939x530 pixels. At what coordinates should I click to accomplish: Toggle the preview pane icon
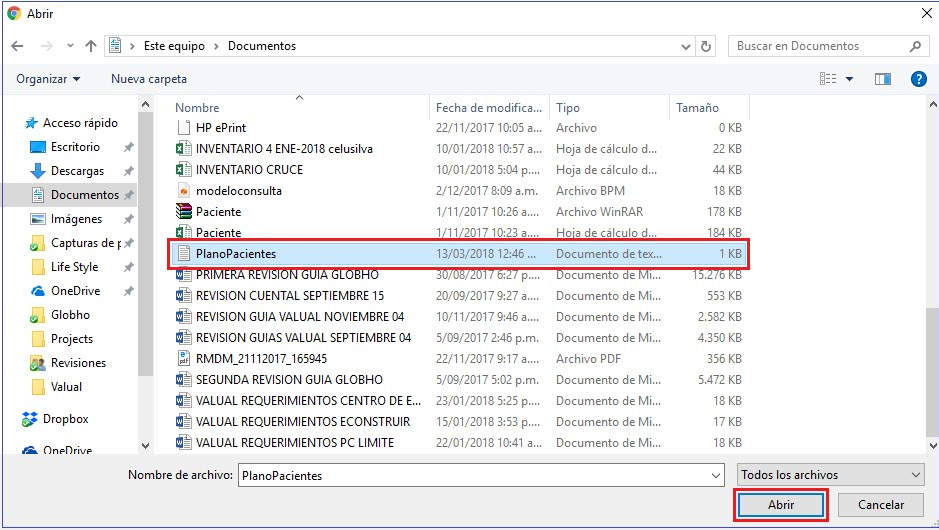[x=882, y=79]
